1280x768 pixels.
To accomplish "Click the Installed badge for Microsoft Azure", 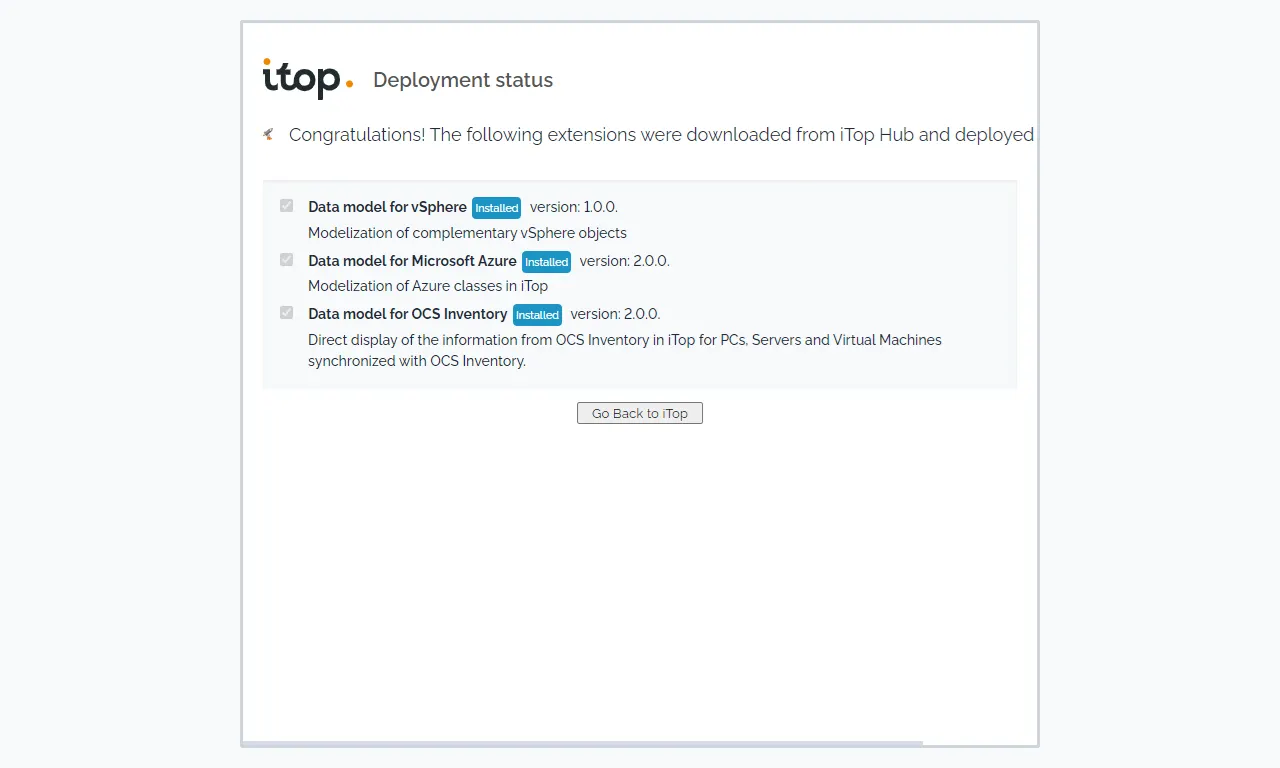I will coord(547,262).
